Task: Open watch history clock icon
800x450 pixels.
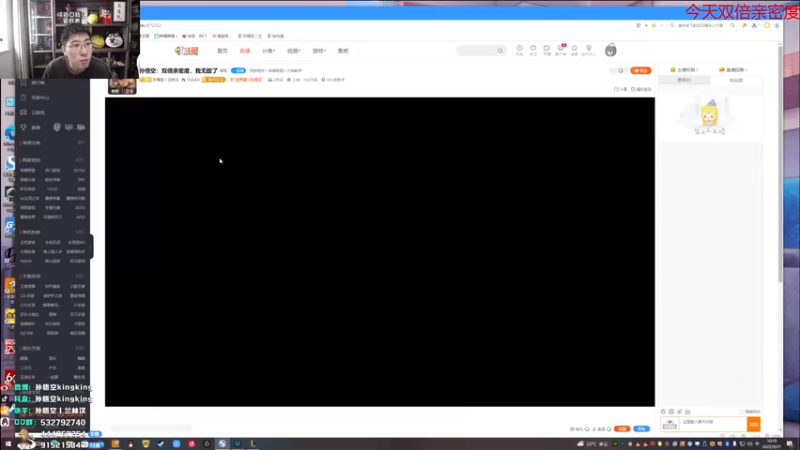Action: click(519, 50)
